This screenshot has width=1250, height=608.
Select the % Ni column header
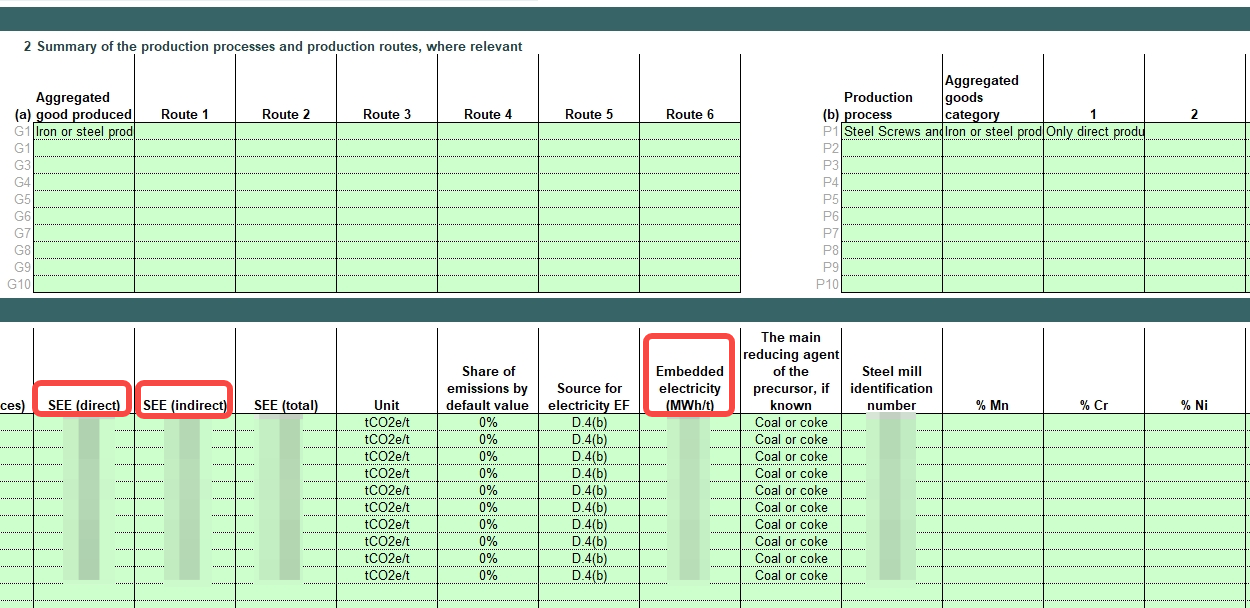[x=1195, y=405]
